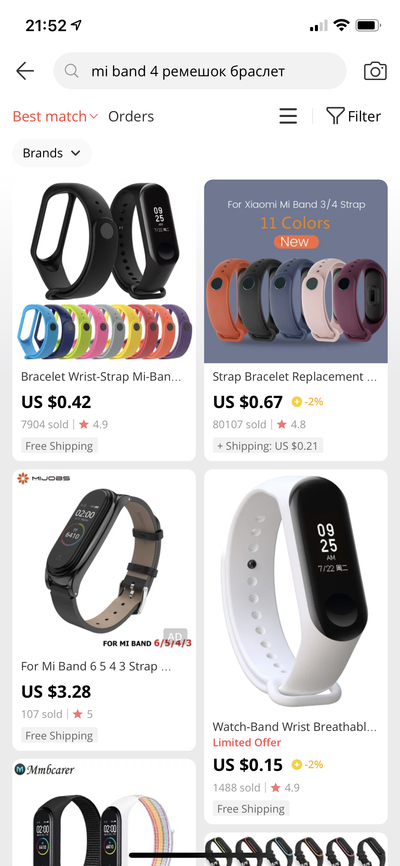The height and width of the screenshot is (866, 400).
Task: Tap the magnifier search icon
Action: coord(71,71)
